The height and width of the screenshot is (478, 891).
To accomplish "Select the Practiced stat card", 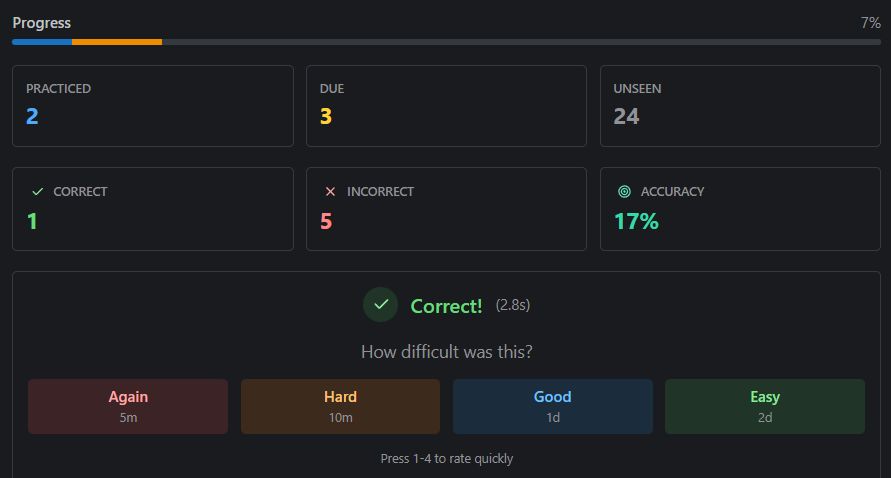I will coord(153,106).
